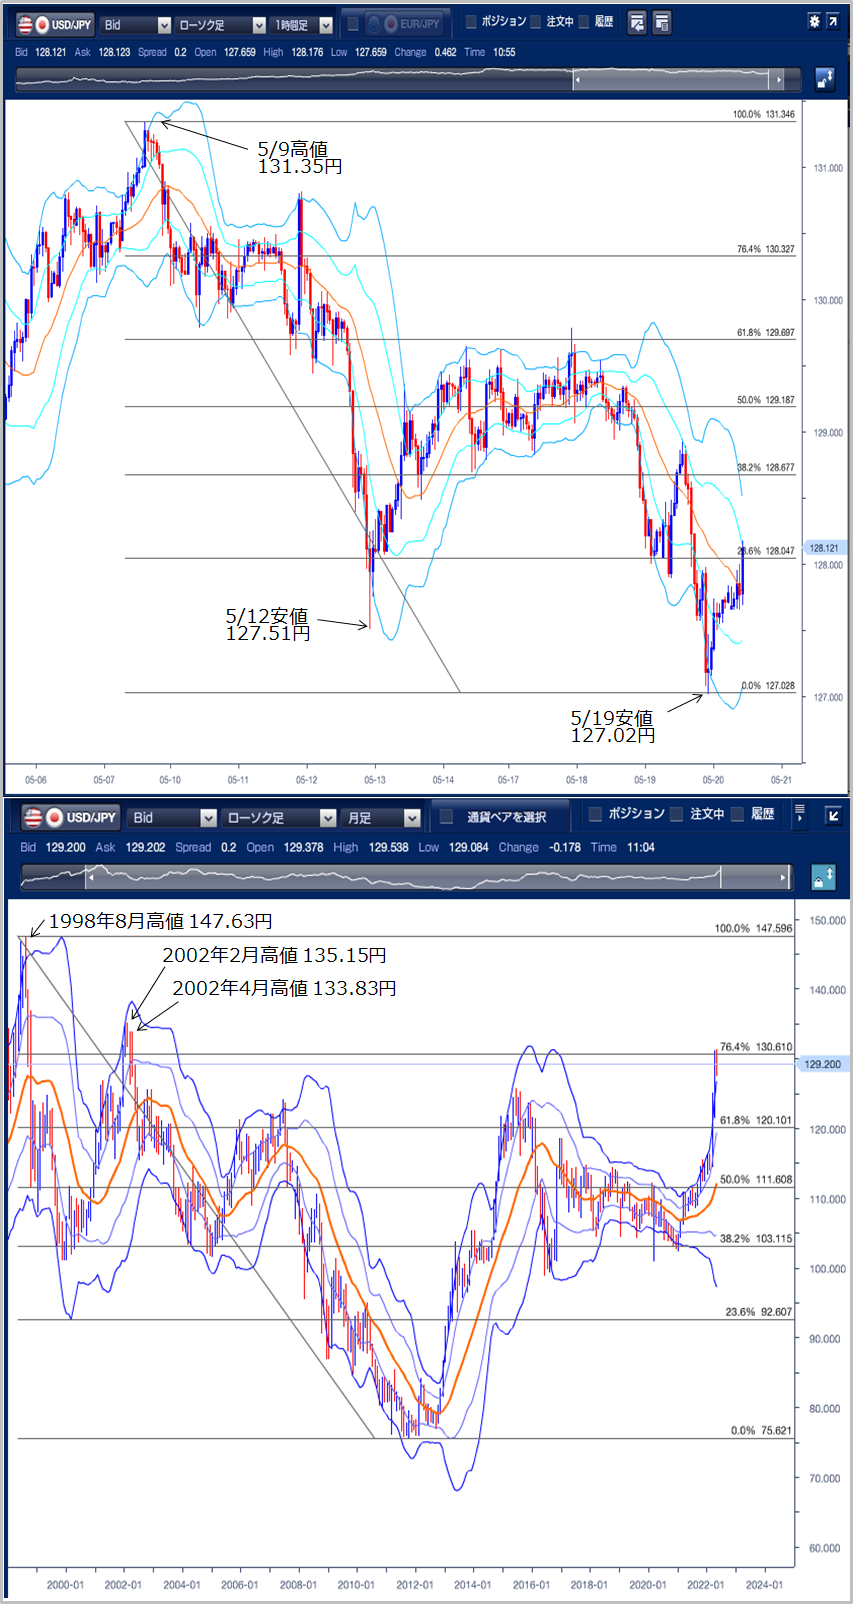Click the right handle of top chart navigator slider
853x1604 pixels.
click(777, 80)
